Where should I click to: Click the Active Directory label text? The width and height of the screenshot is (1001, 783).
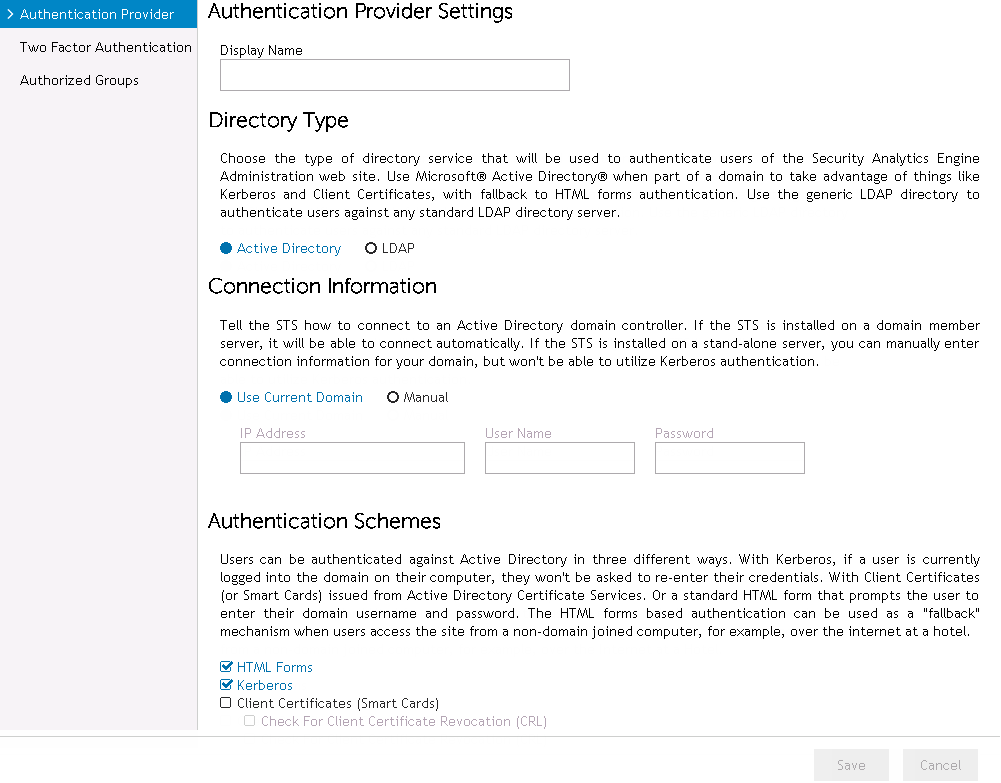(x=289, y=248)
